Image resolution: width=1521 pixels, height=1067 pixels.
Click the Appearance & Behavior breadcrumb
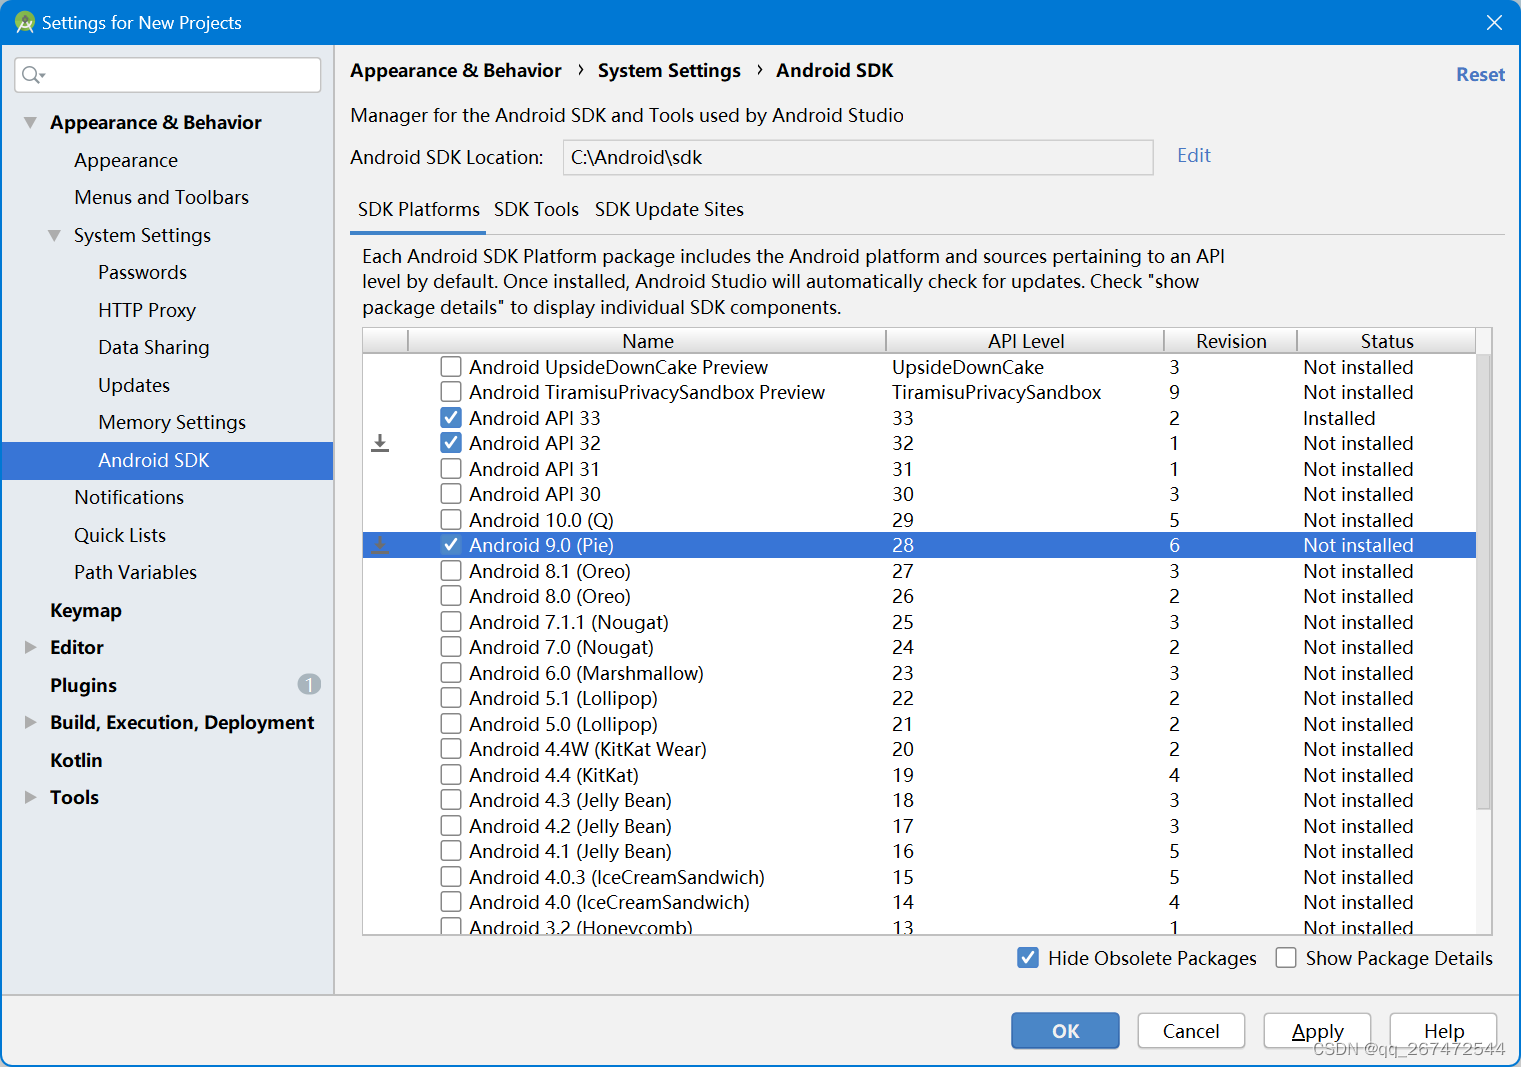pyautogui.click(x=456, y=70)
